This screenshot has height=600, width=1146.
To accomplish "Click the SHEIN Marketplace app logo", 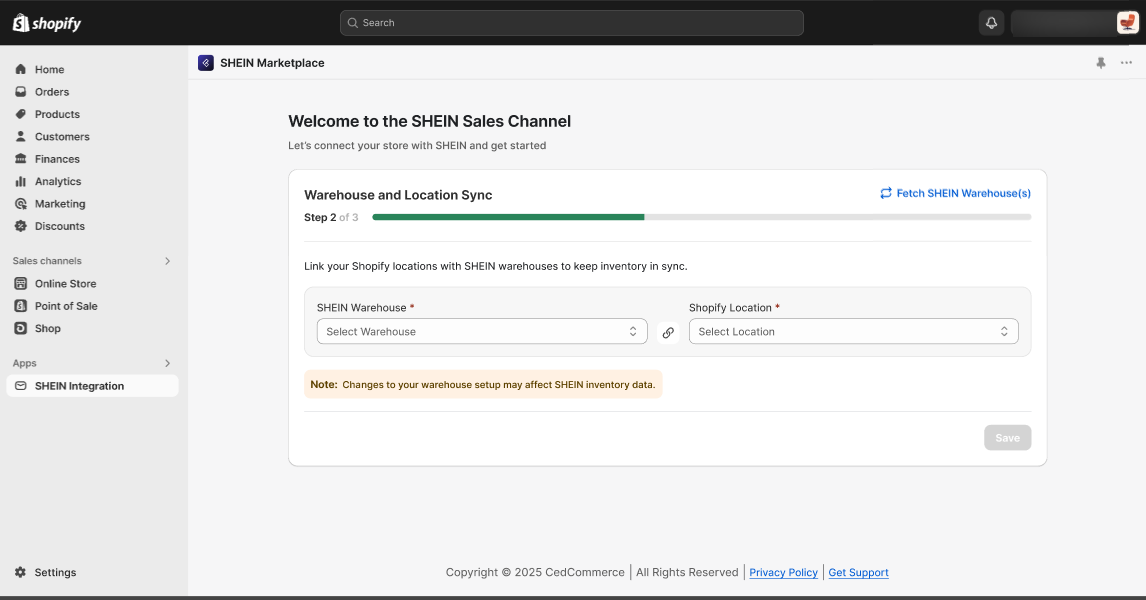I will click(206, 63).
